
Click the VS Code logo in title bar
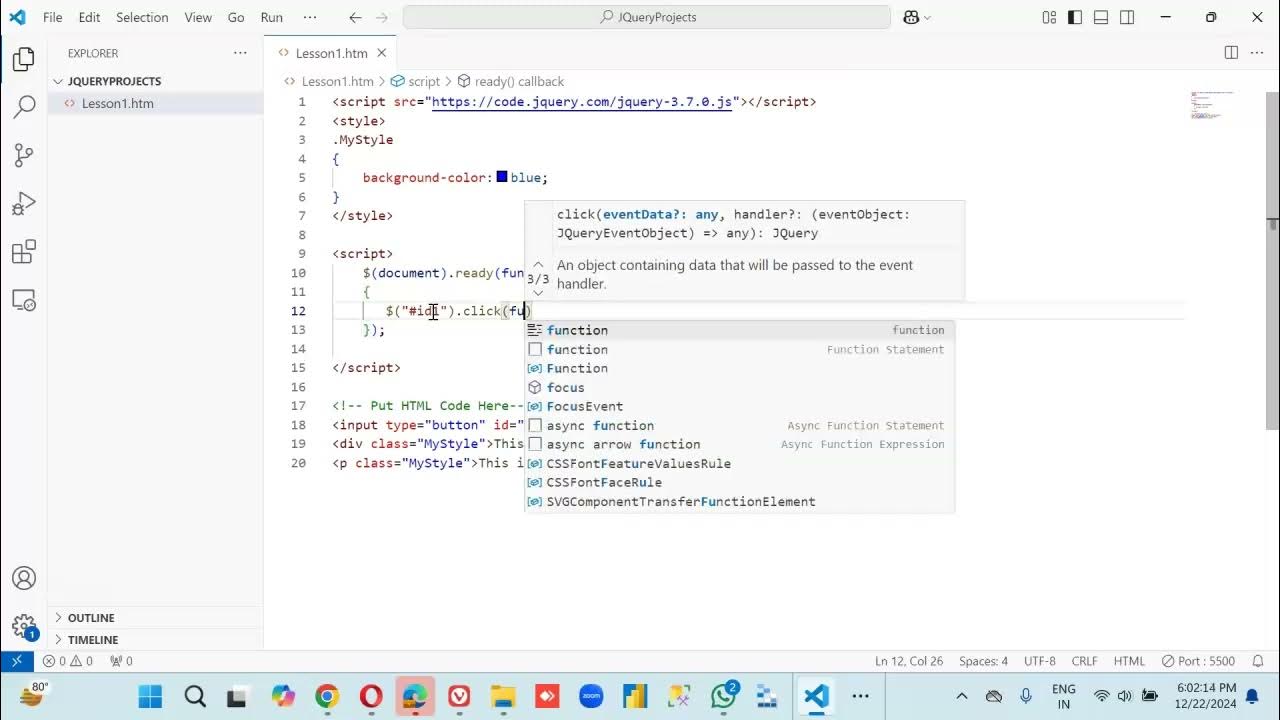click(17, 17)
